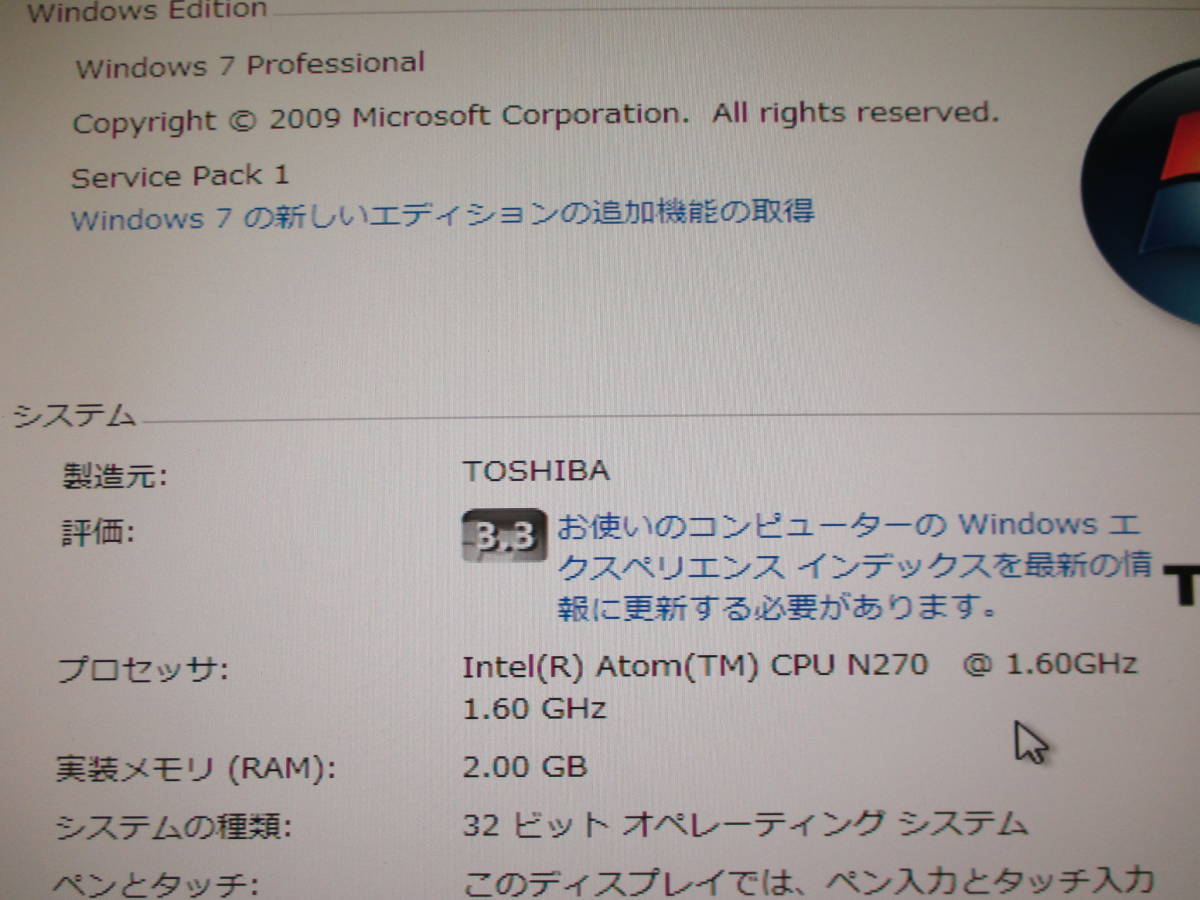Click the Microsoft Corporation copyright line

point(535,117)
